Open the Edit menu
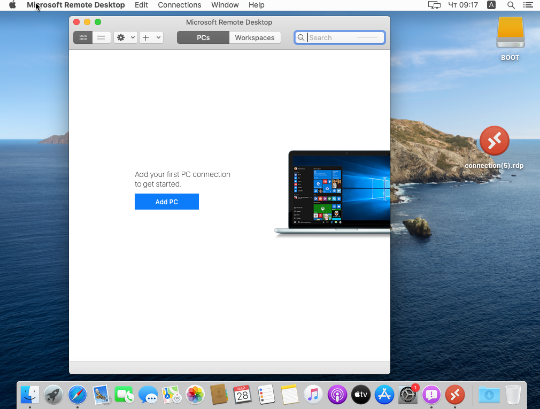This screenshot has width=540, height=409. (x=141, y=5)
